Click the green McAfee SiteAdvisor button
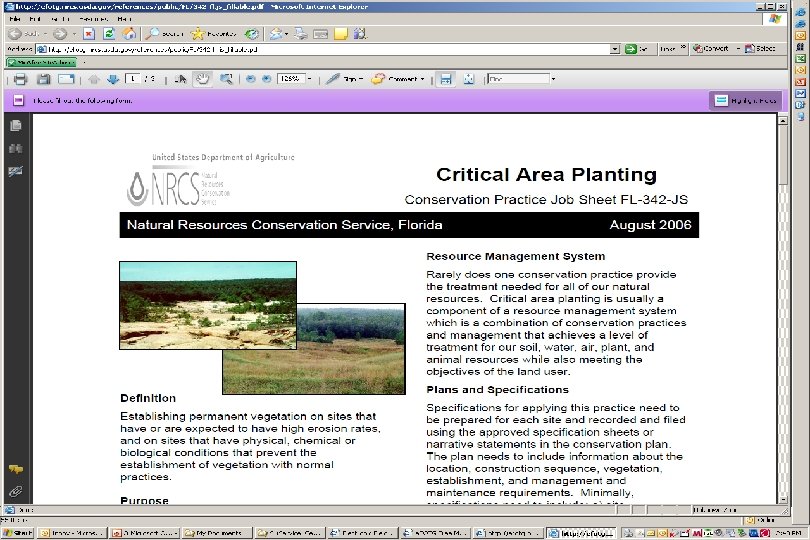This screenshot has width=810, height=540. 41,63
